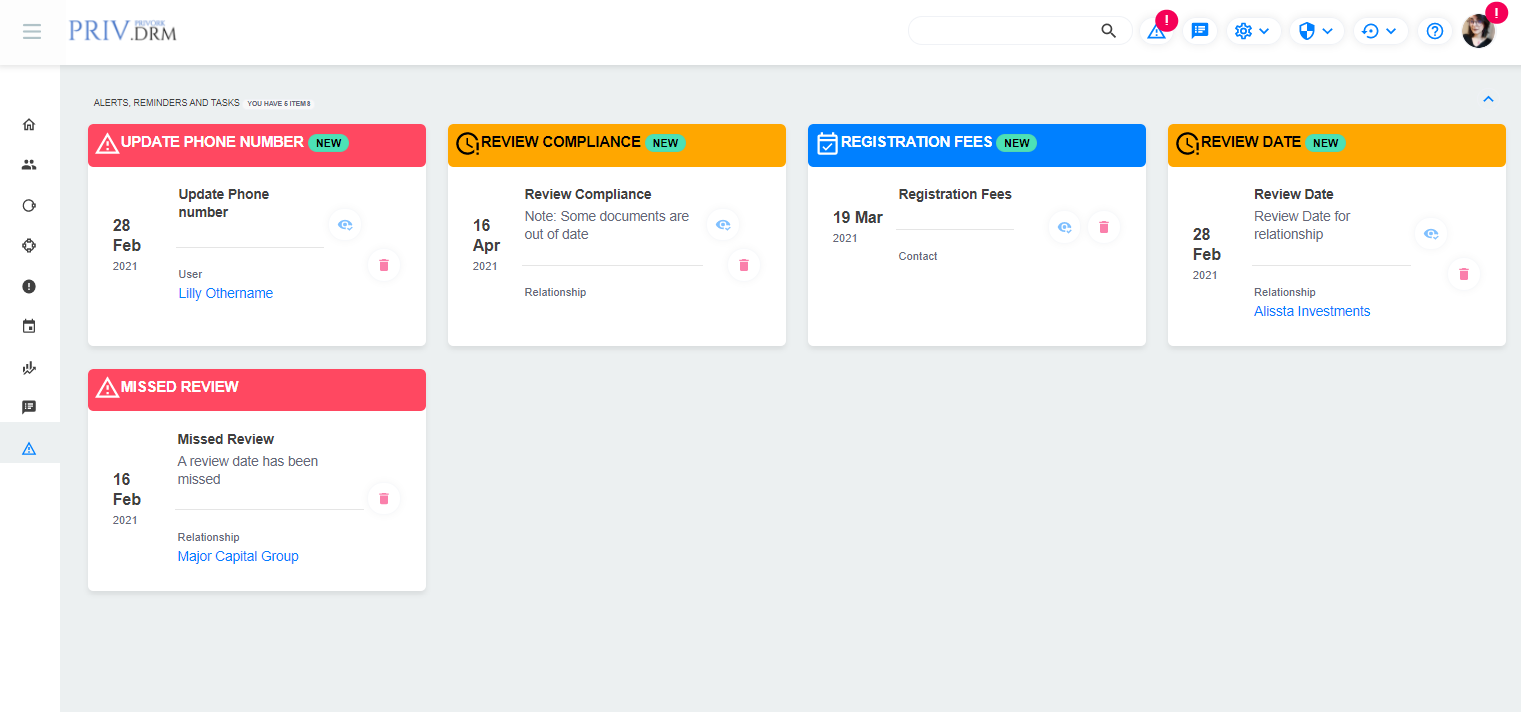Expand the settings gear dropdown
This screenshot has height=712, width=1521.
click(1253, 31)
